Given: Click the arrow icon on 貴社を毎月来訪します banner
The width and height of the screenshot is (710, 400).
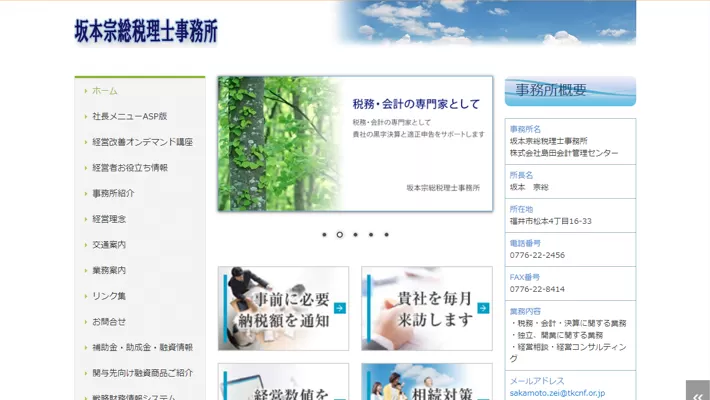Looking at the screenshot, I should (x=484, y=308).
